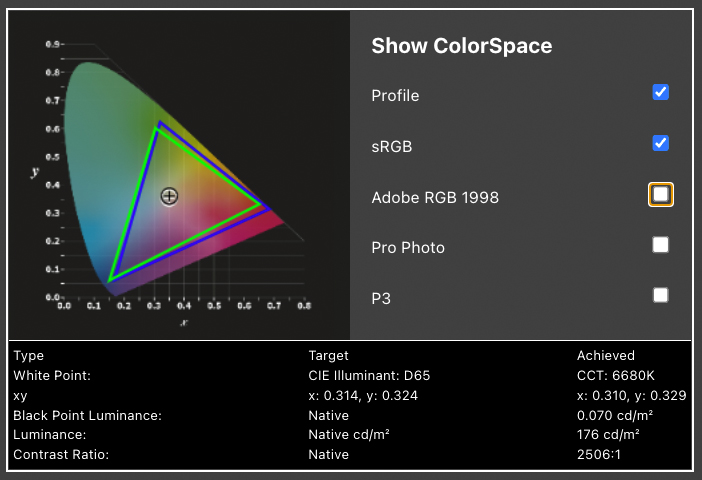702x480 pixels.
Task: Click the Native target for Contrast Ratio
Action: pyautogui.click(x=329, y=454)
